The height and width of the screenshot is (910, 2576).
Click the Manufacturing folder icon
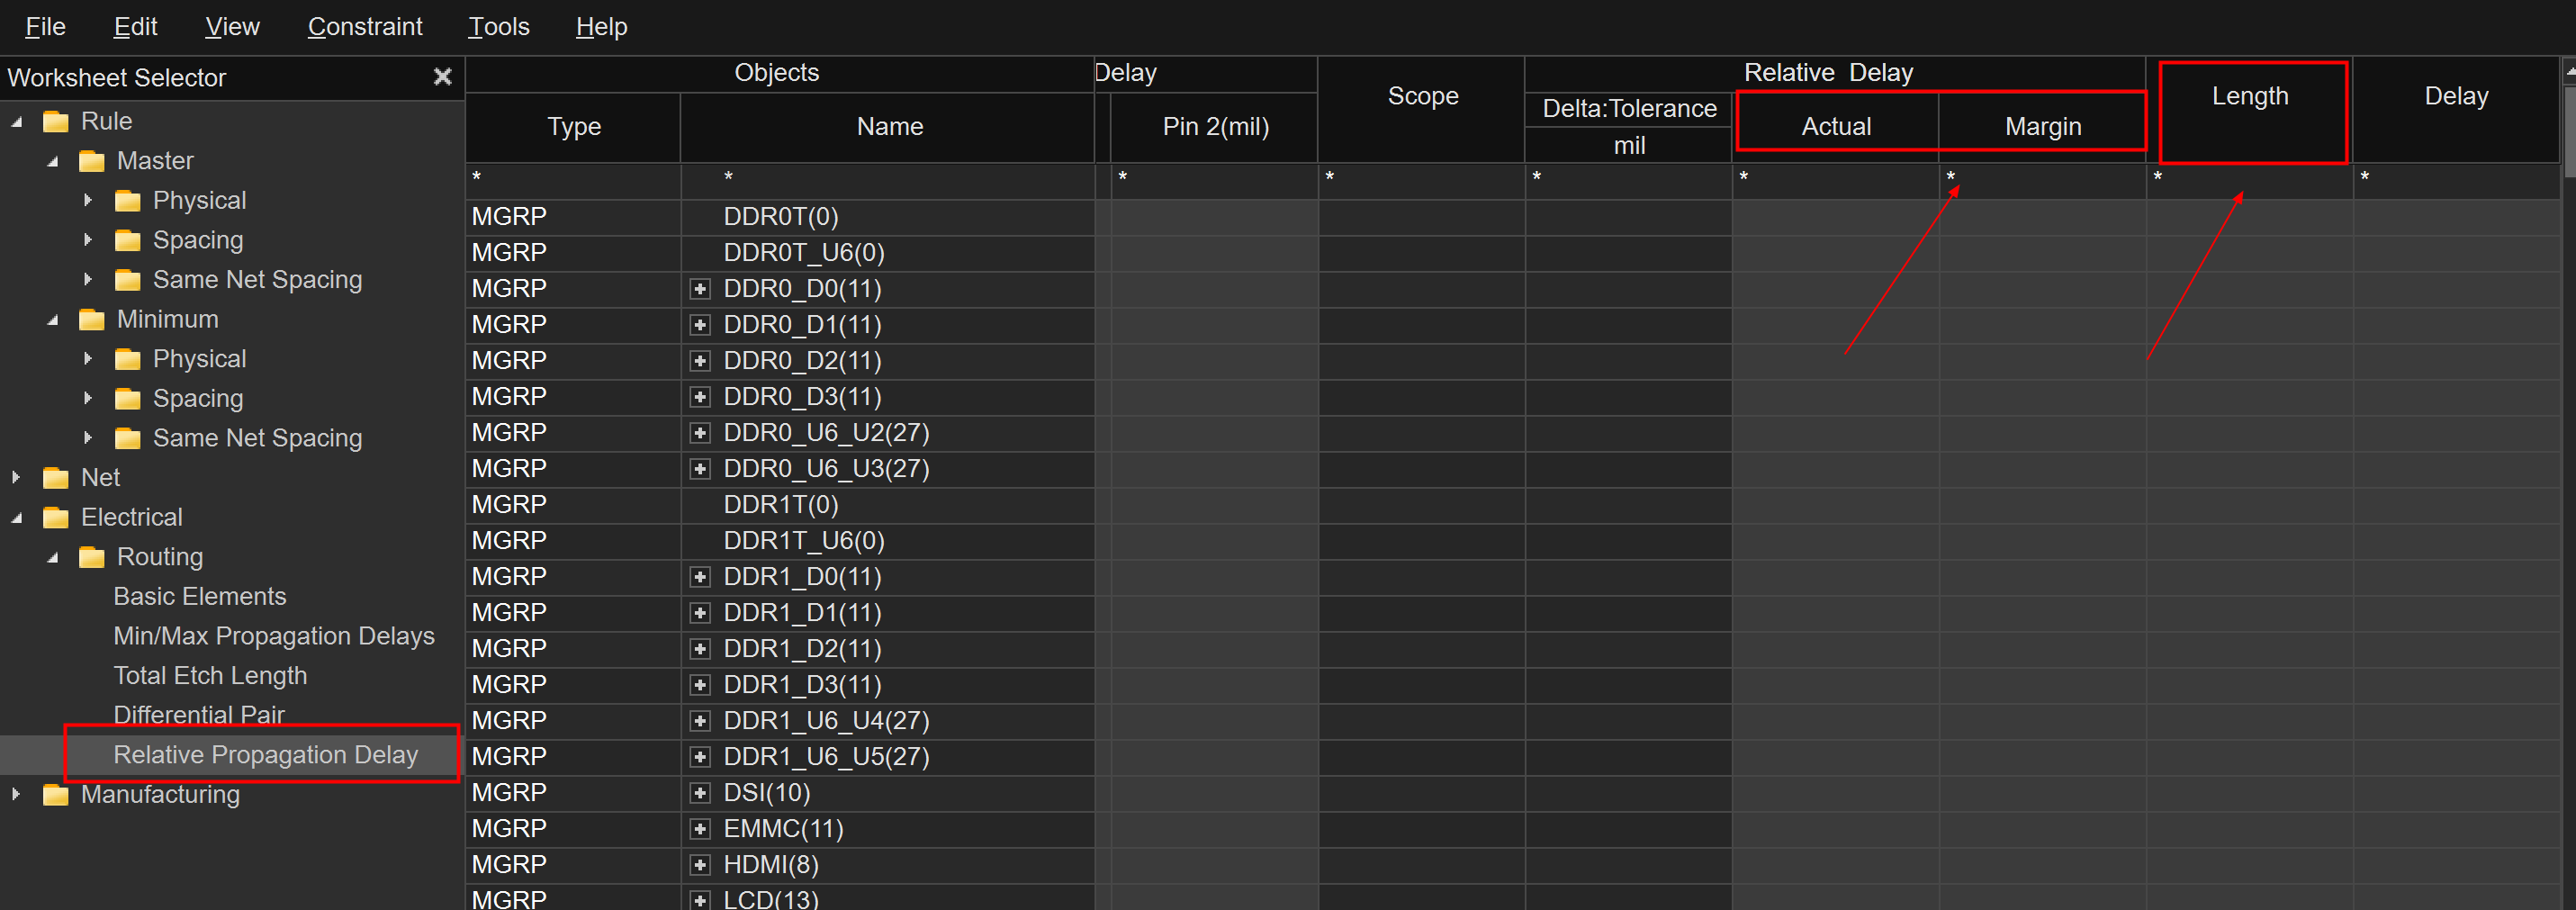[56, 794]
